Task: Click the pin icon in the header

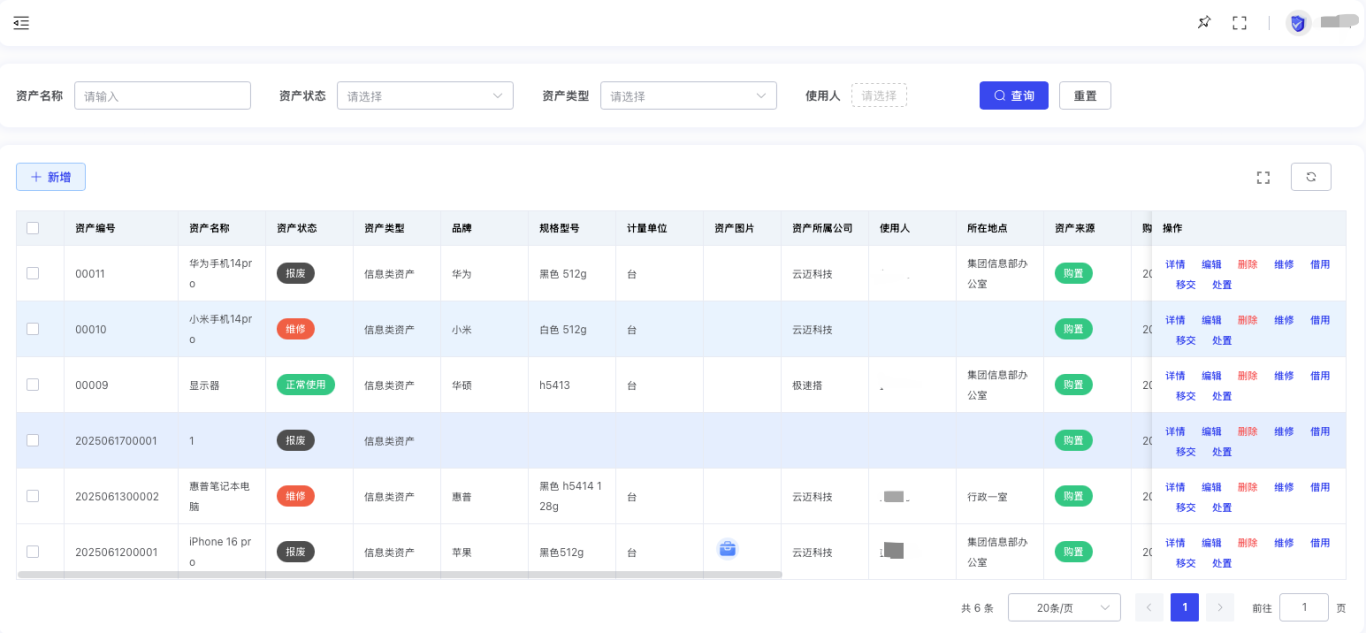Action: coord(1204,22)
